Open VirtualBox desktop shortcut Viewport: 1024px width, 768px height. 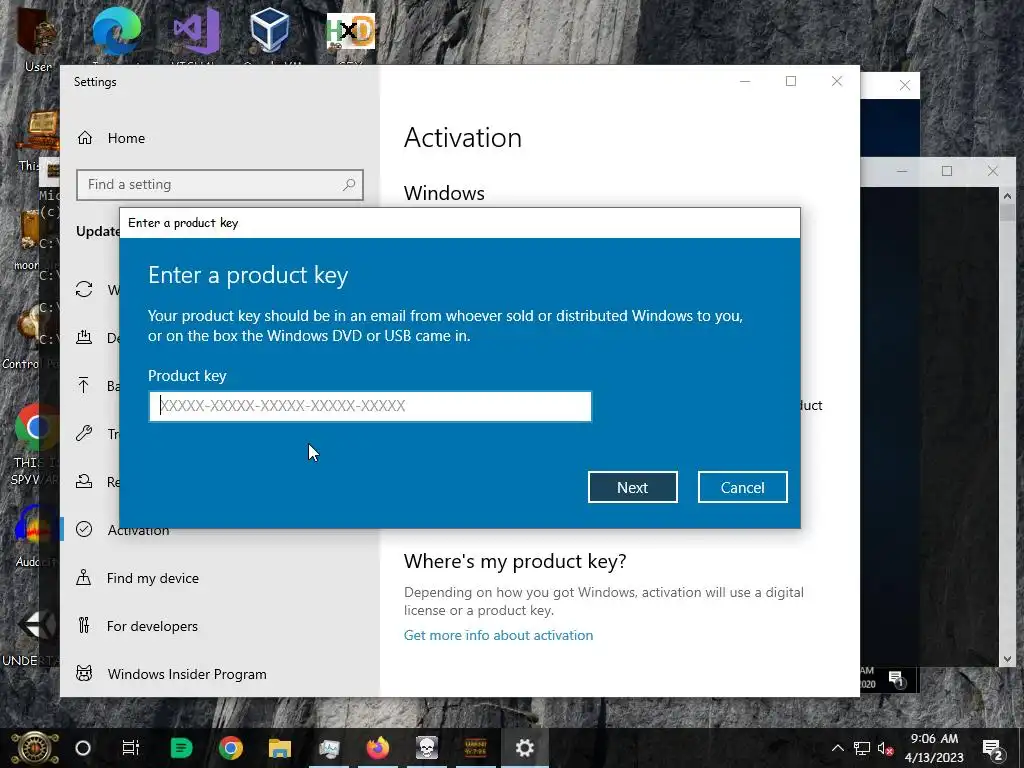pyautogui.click(x=270, y=30)
